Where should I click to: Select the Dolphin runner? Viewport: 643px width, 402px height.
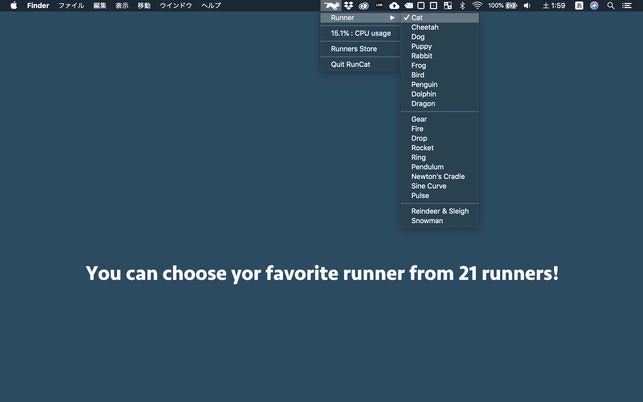click(440, 94)
